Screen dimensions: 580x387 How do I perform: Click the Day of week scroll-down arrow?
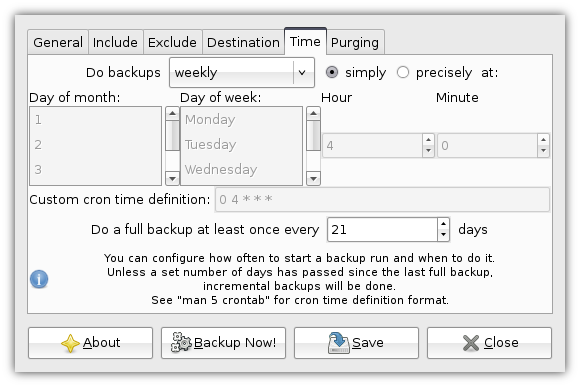click(313, 179)
